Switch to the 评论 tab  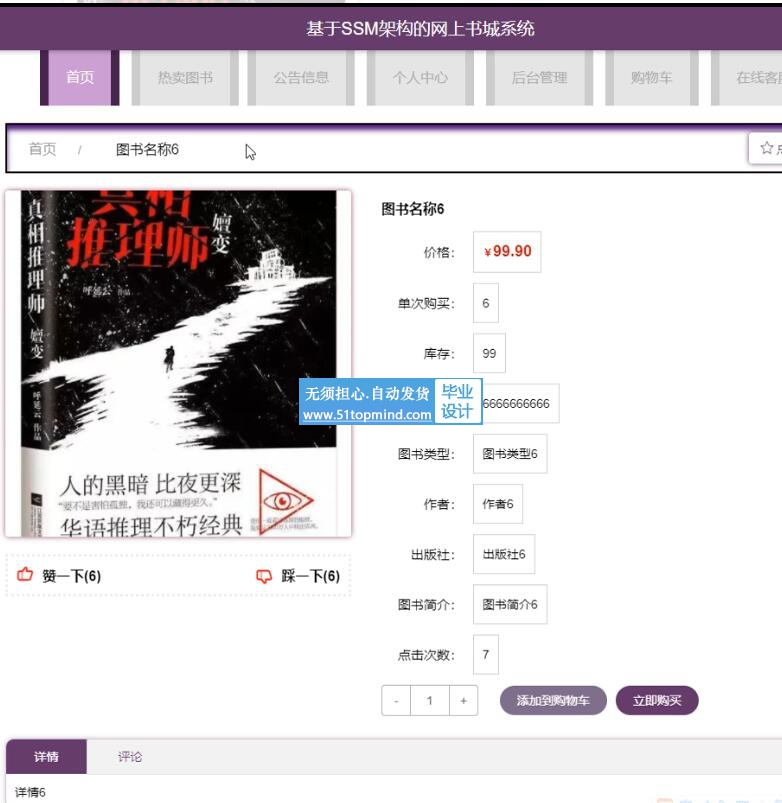pyautogui.click(x=130, y=756)
